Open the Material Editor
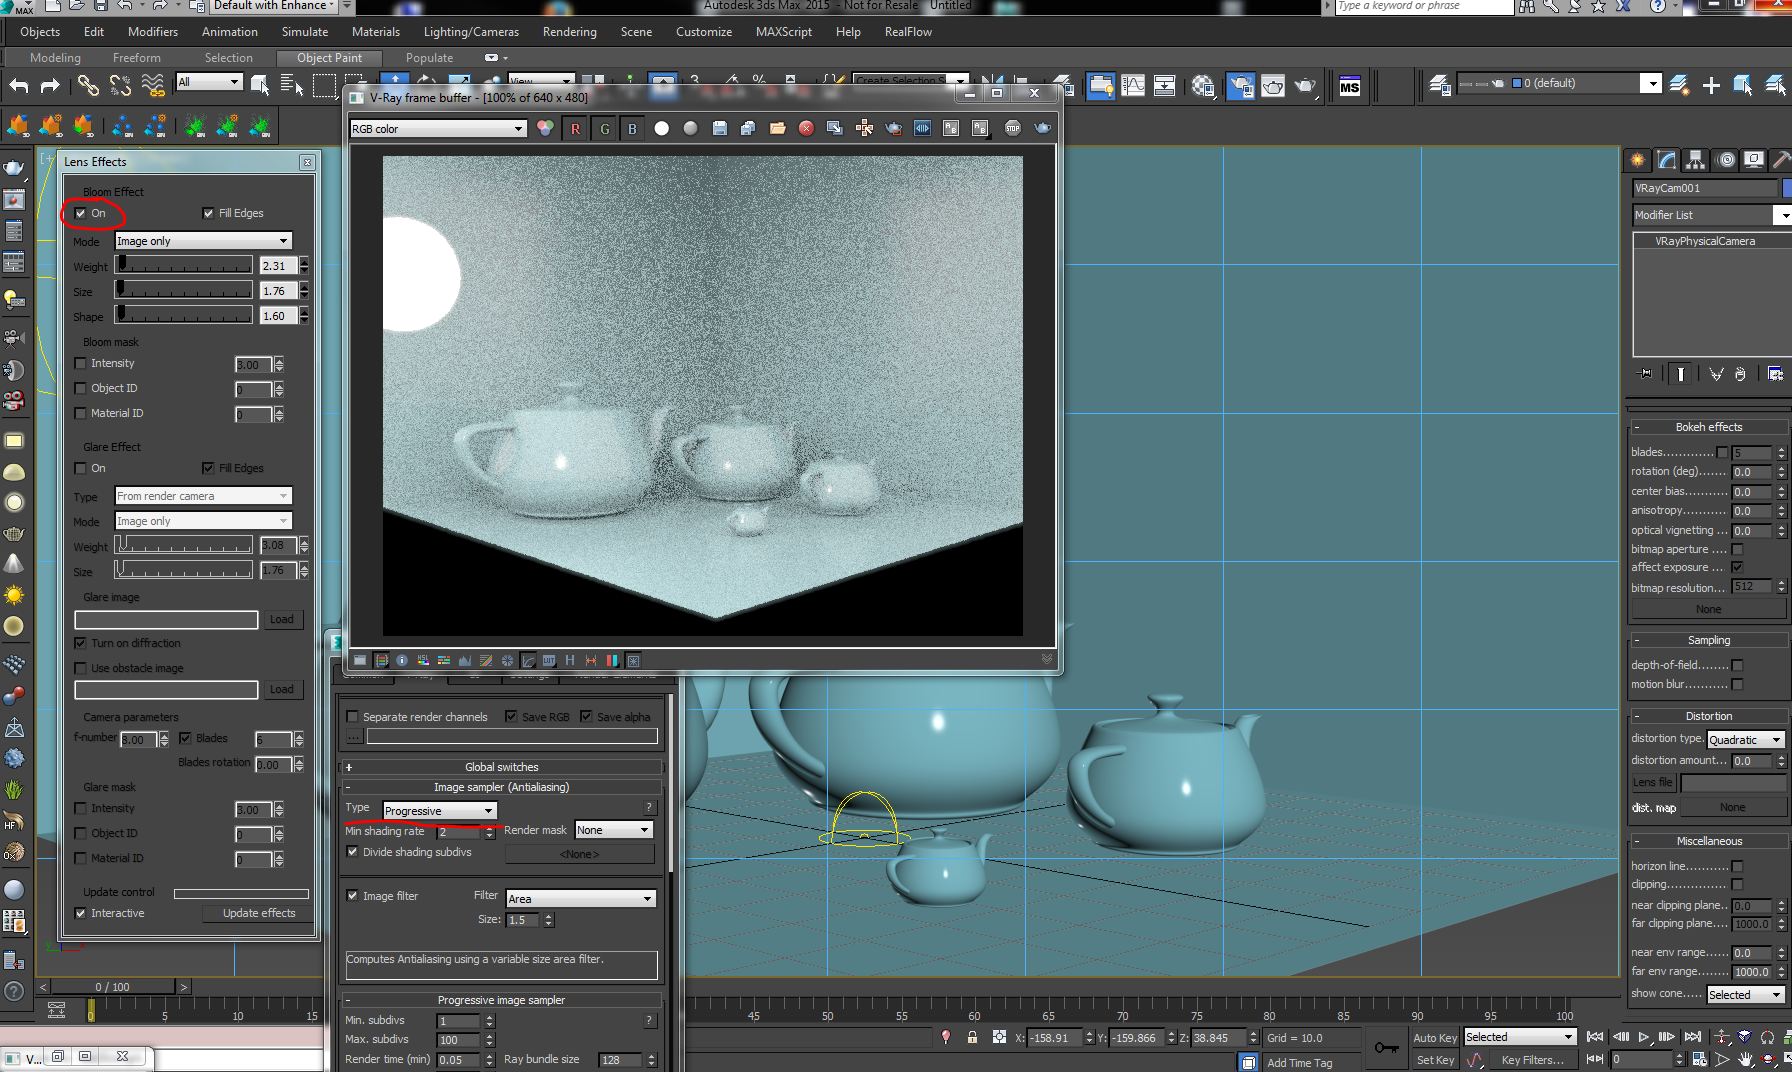The width and height of the screenshot is (1792, 1072). point(1204,86)
